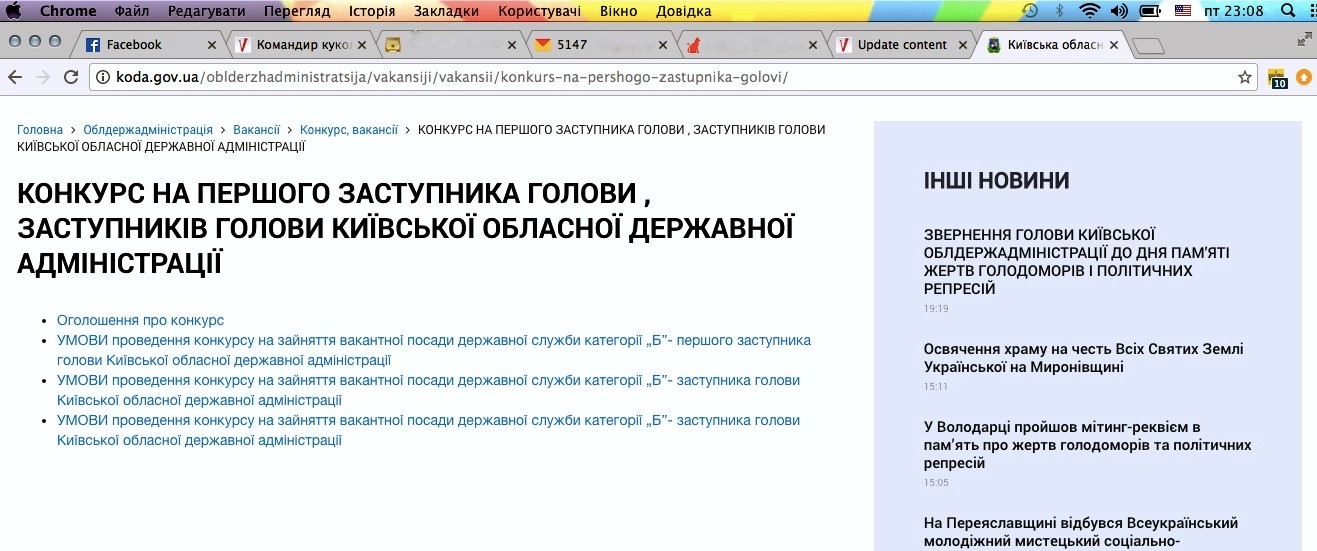Open the Облдержадміністрація breadcrumb link
The height and width of the screenshot is (551, 1317).
click(x=148, y=130)
